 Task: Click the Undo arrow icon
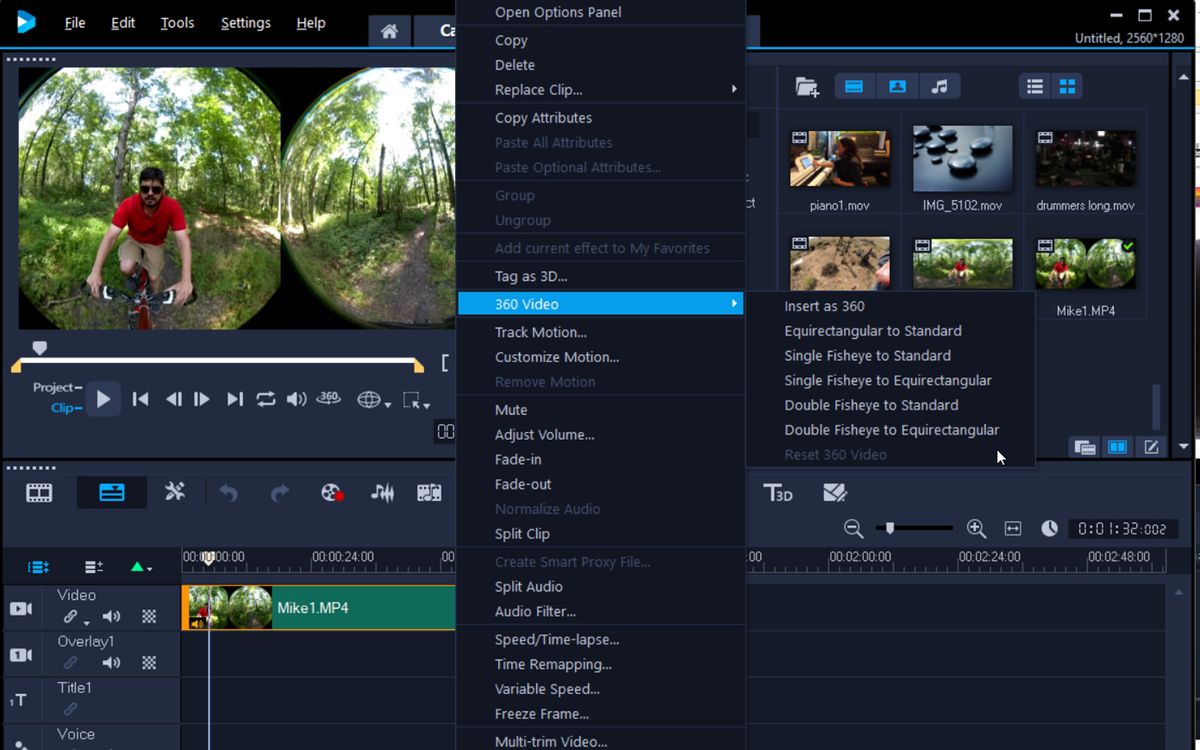(229, 492)
